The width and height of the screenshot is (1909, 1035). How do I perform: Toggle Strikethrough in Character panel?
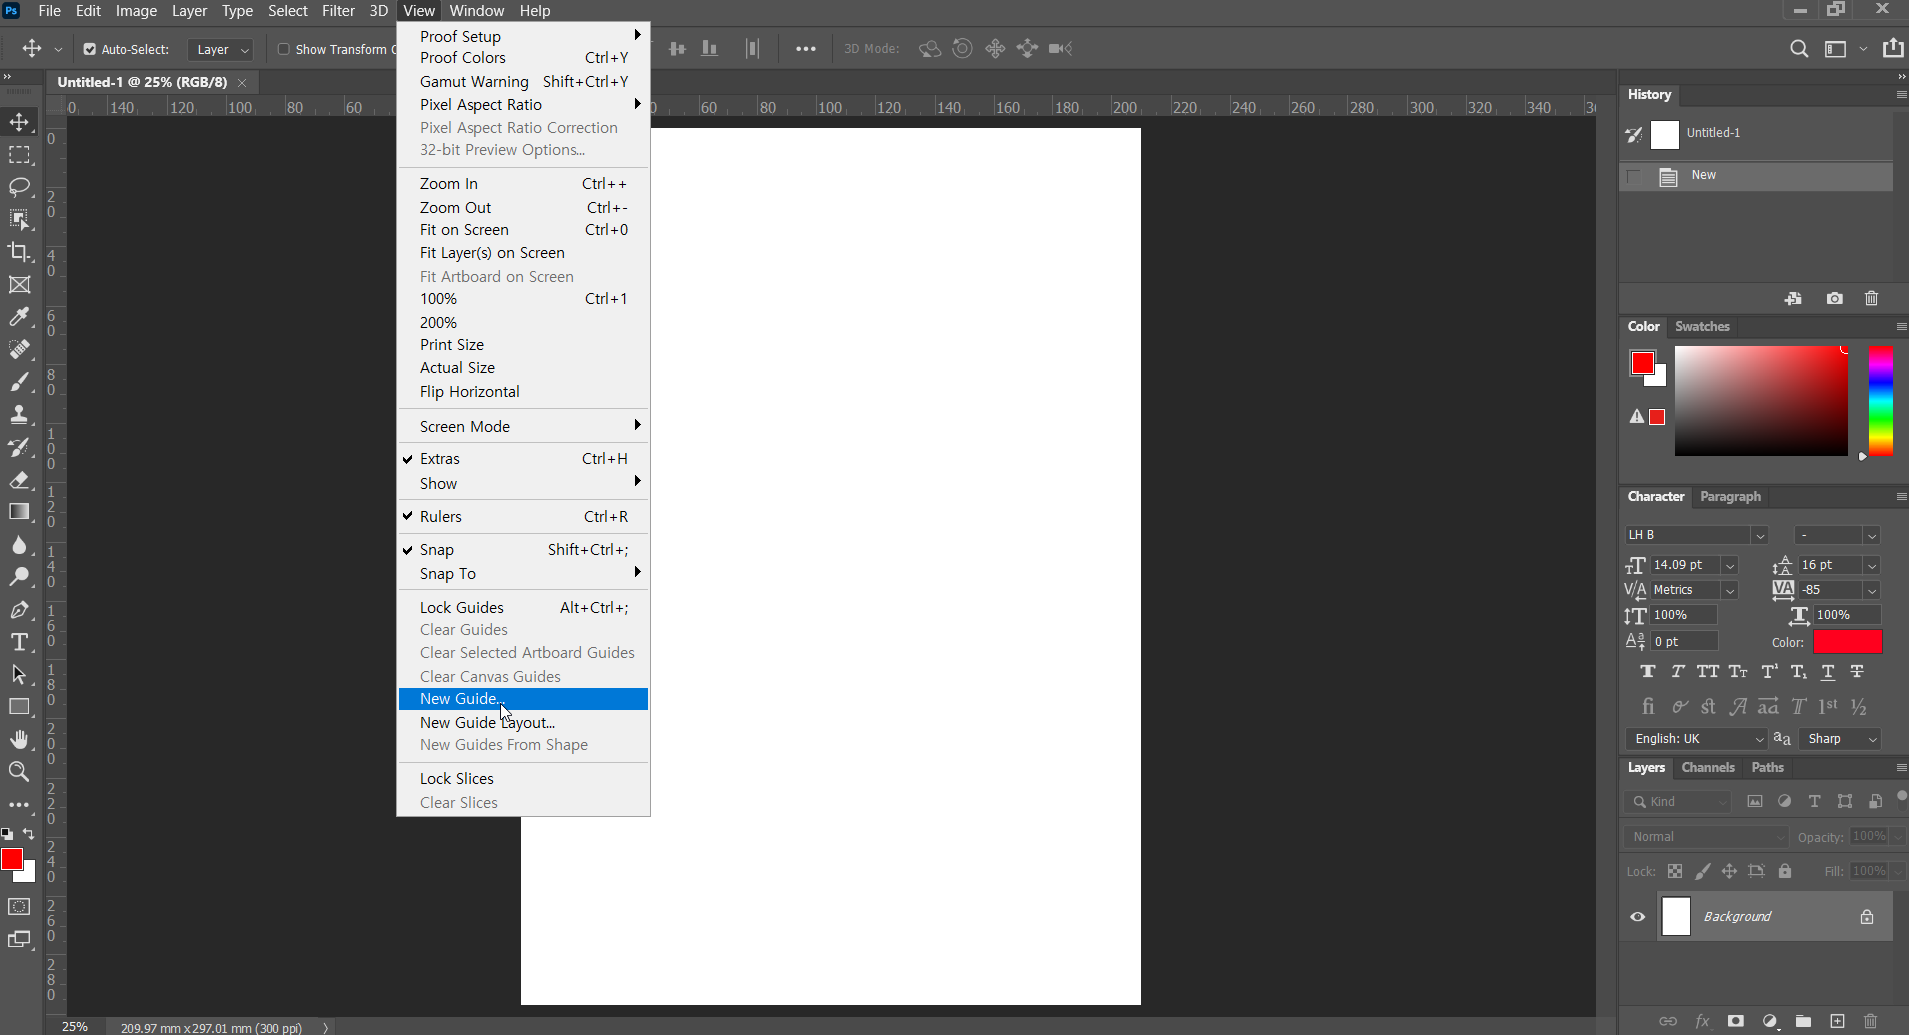point(1857,672)
